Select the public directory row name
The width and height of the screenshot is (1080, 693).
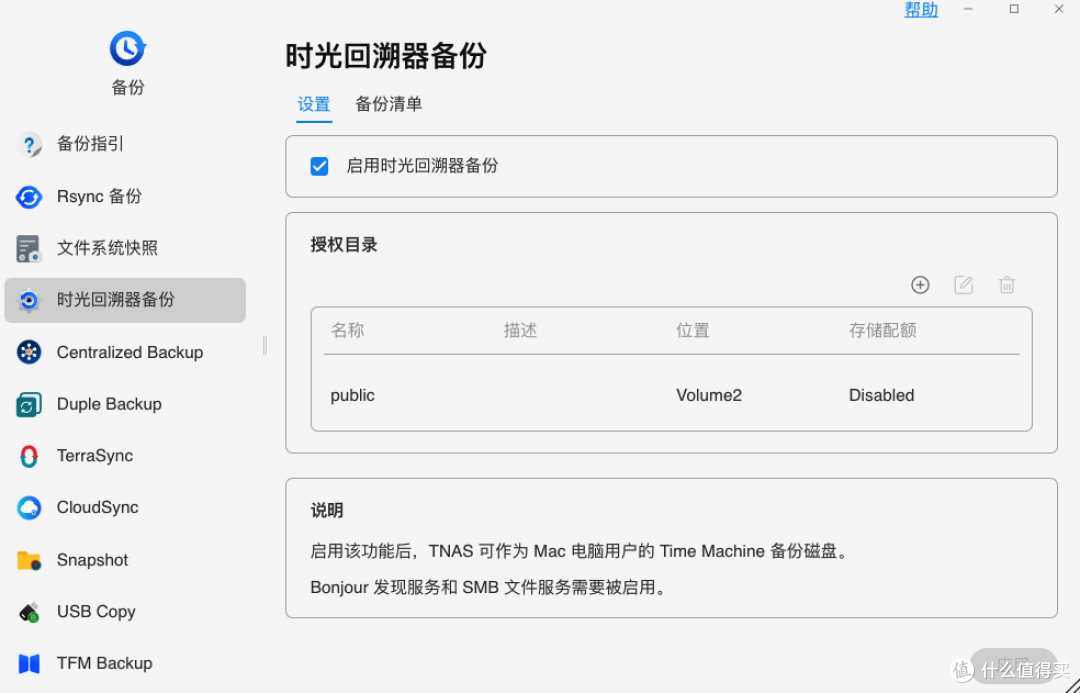pyautogui.click(x=352, y=395)
